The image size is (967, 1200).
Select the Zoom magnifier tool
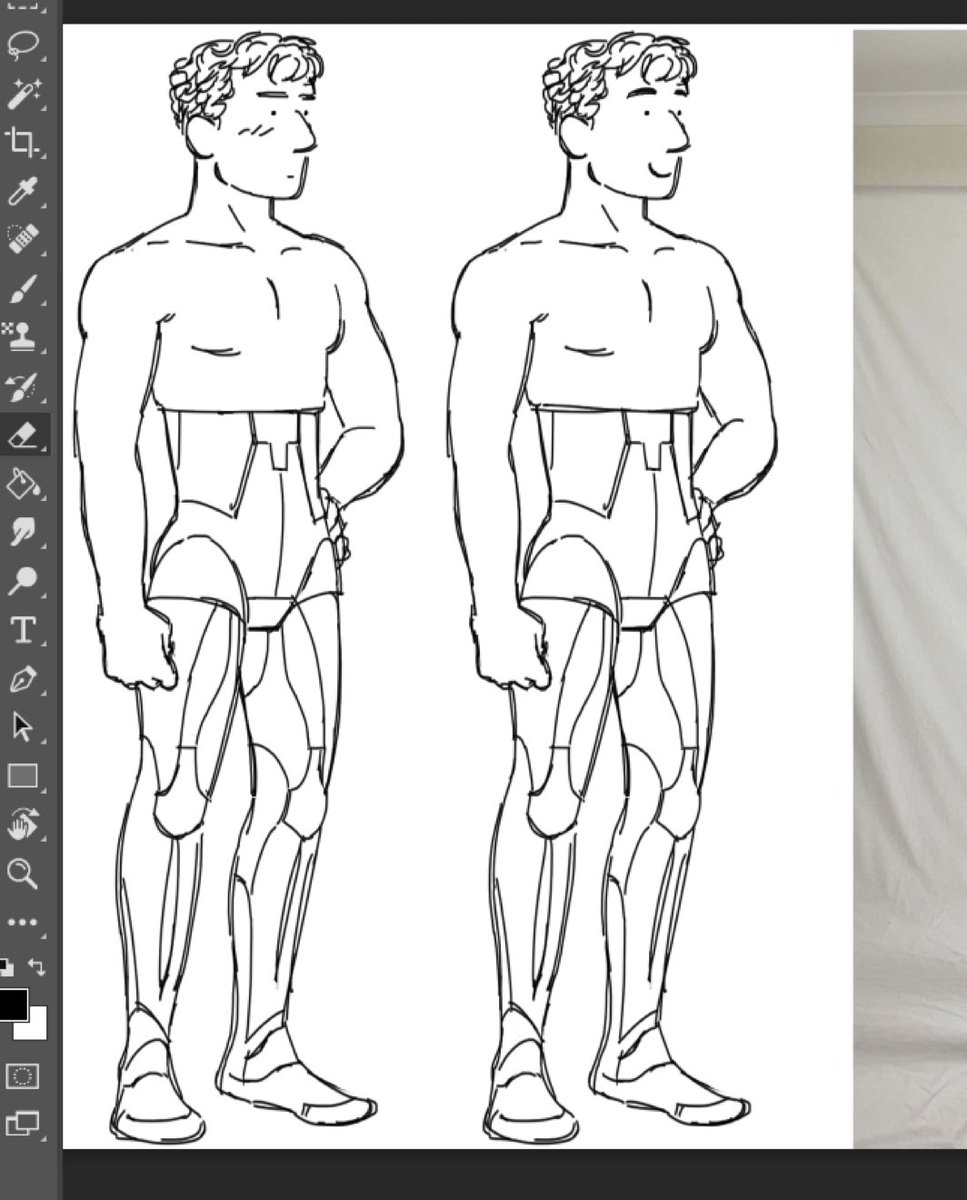22,873
